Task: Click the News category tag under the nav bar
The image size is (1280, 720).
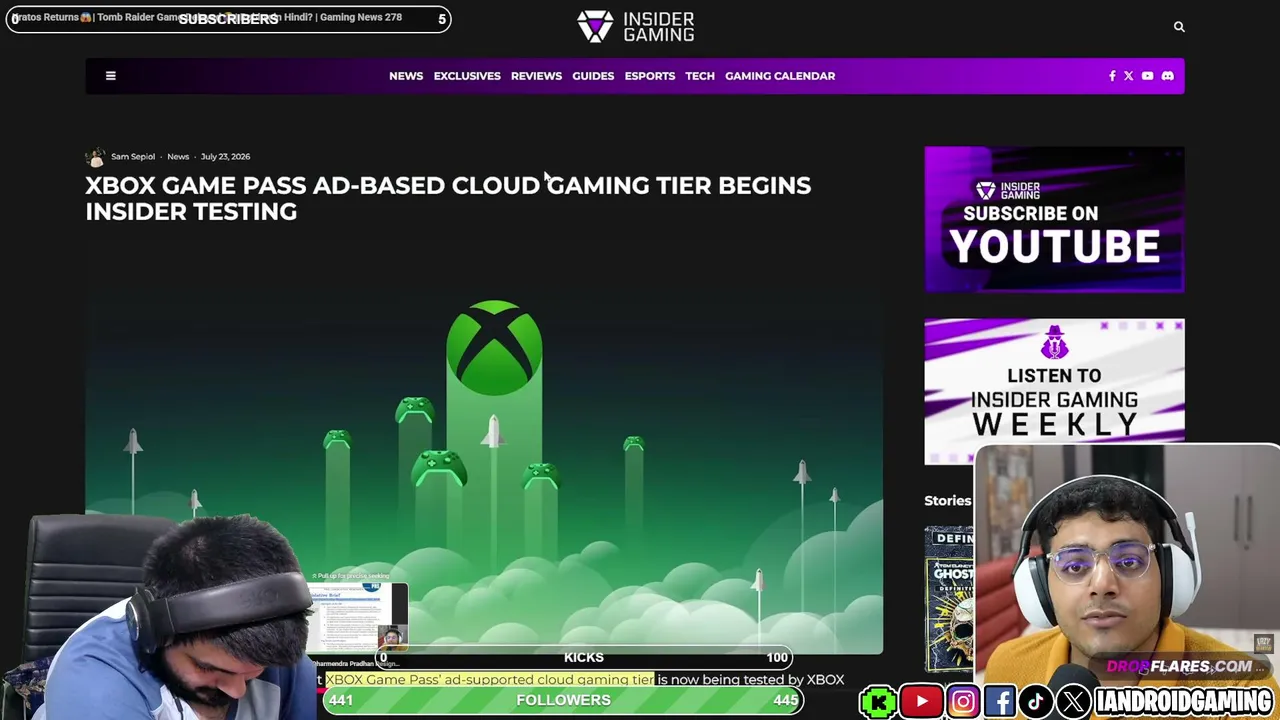Action: [178, 157]
